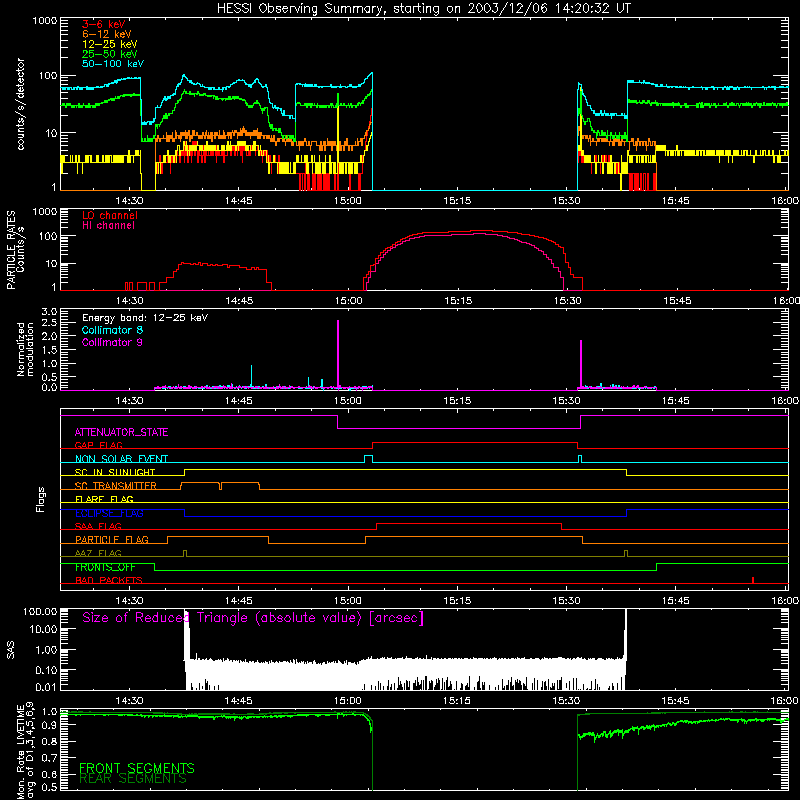
Task: Click the PARTICLE RATES axis label
Action: point(11,249)
